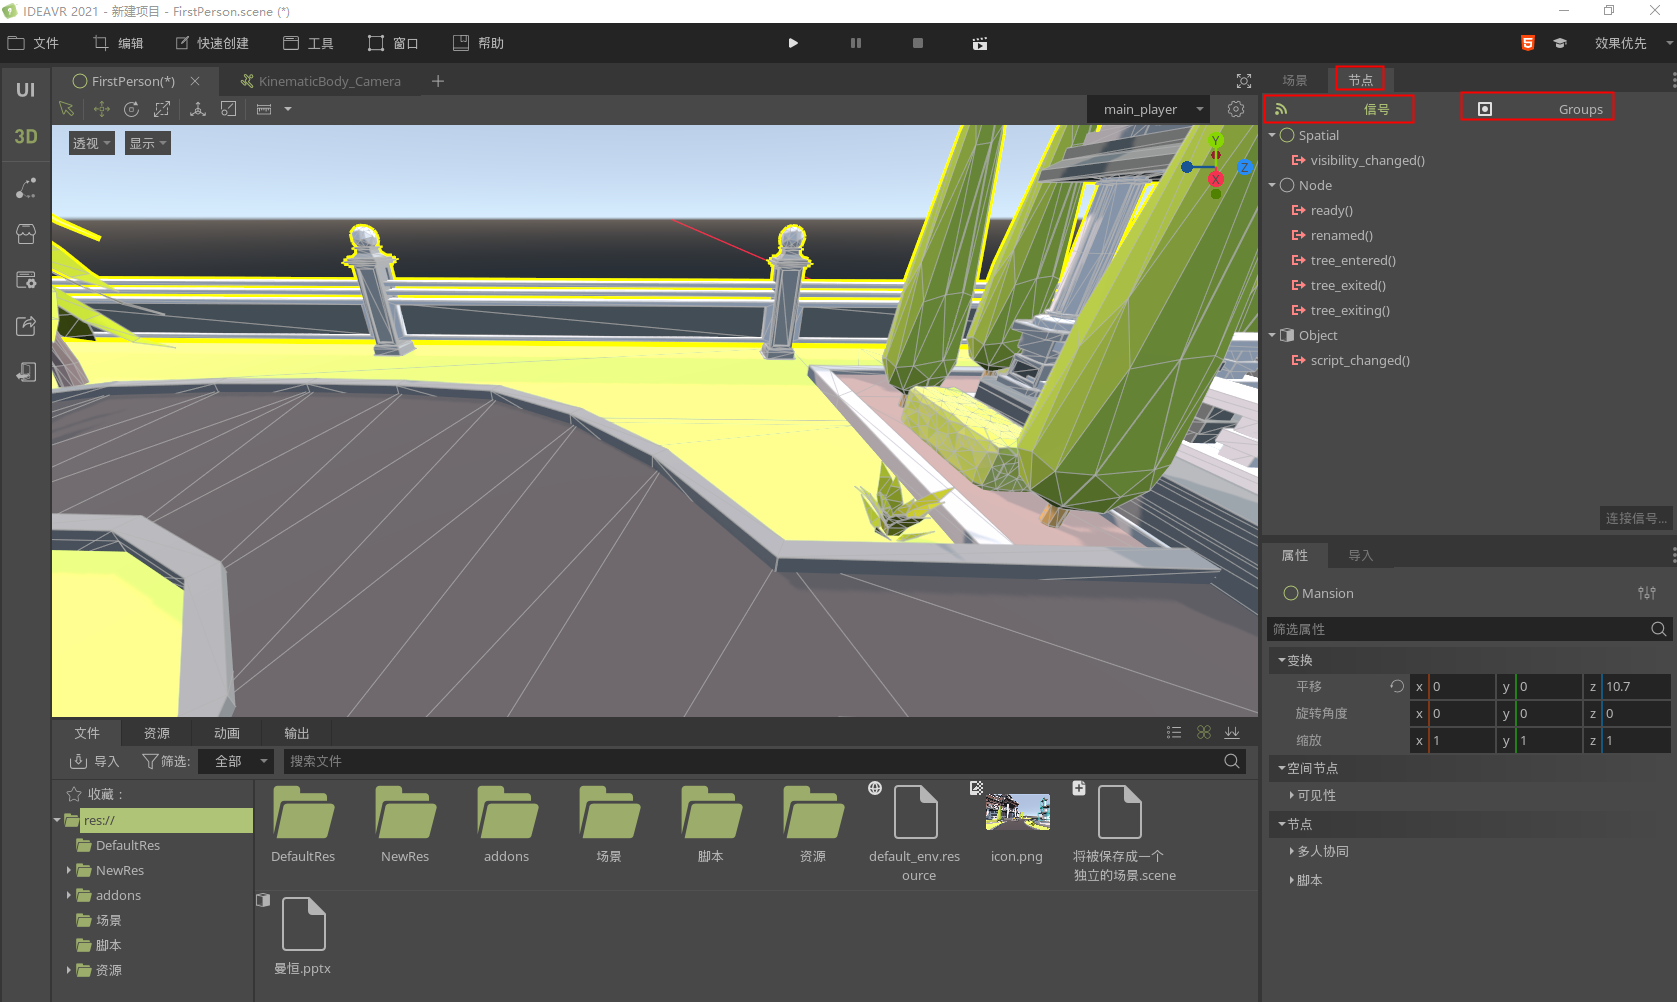
Task: Open the 显示 display dropdown
Action: 148,143
